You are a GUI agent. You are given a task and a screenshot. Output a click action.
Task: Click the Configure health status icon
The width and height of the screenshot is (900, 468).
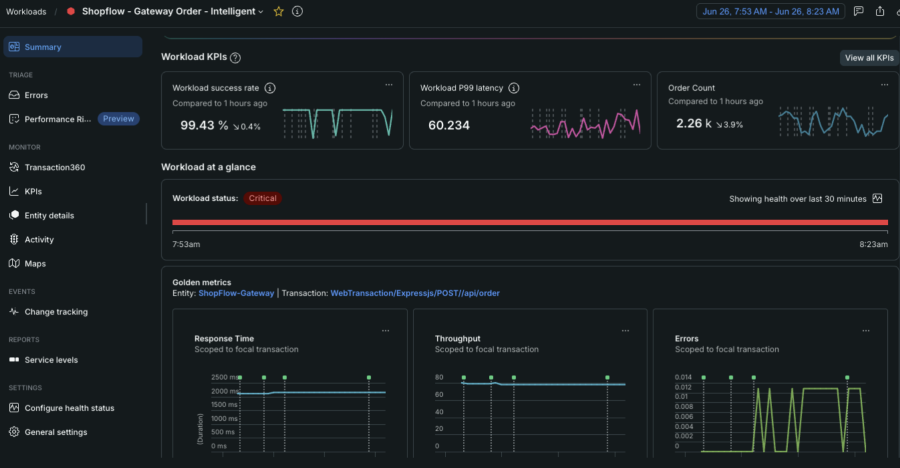click(14, 408)
